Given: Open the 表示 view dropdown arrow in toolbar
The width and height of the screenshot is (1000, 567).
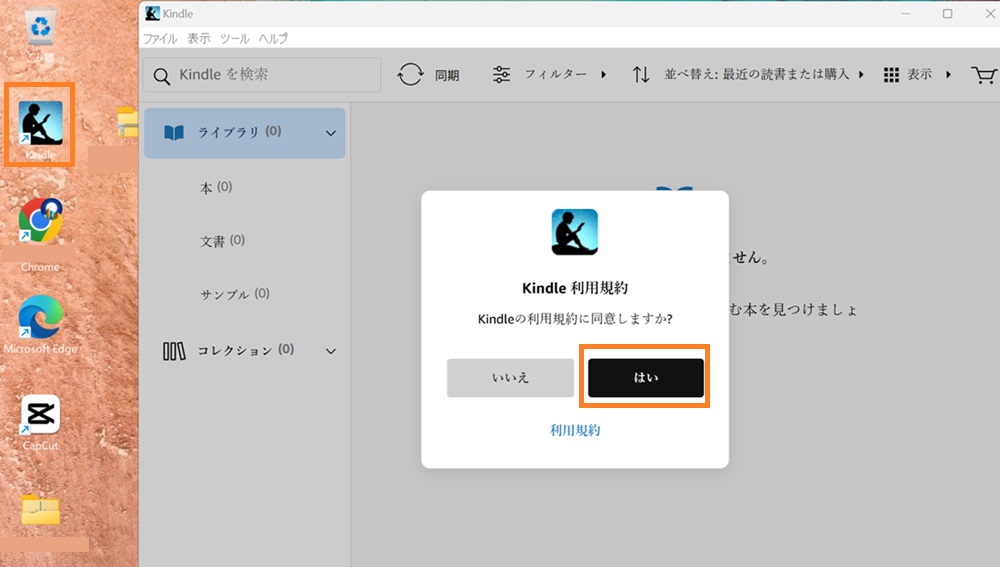Looking at the screenshot, I should click(x=948, y=75).
